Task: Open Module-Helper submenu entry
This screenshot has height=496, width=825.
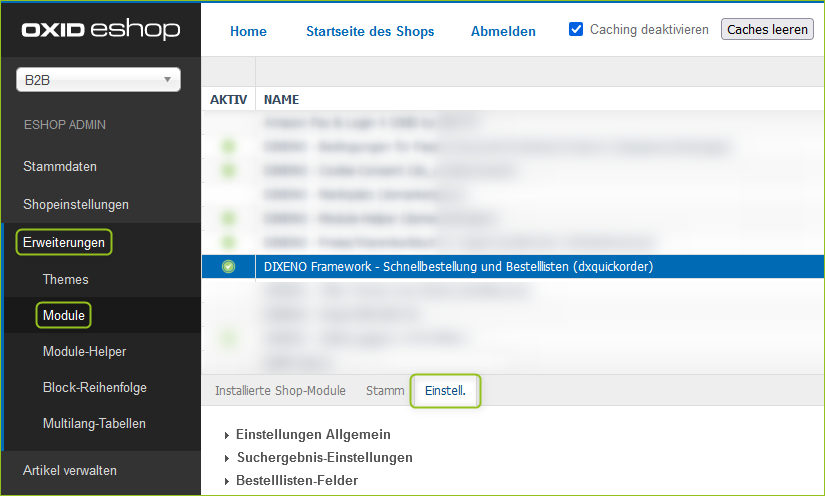Action: tap(84, 351)
